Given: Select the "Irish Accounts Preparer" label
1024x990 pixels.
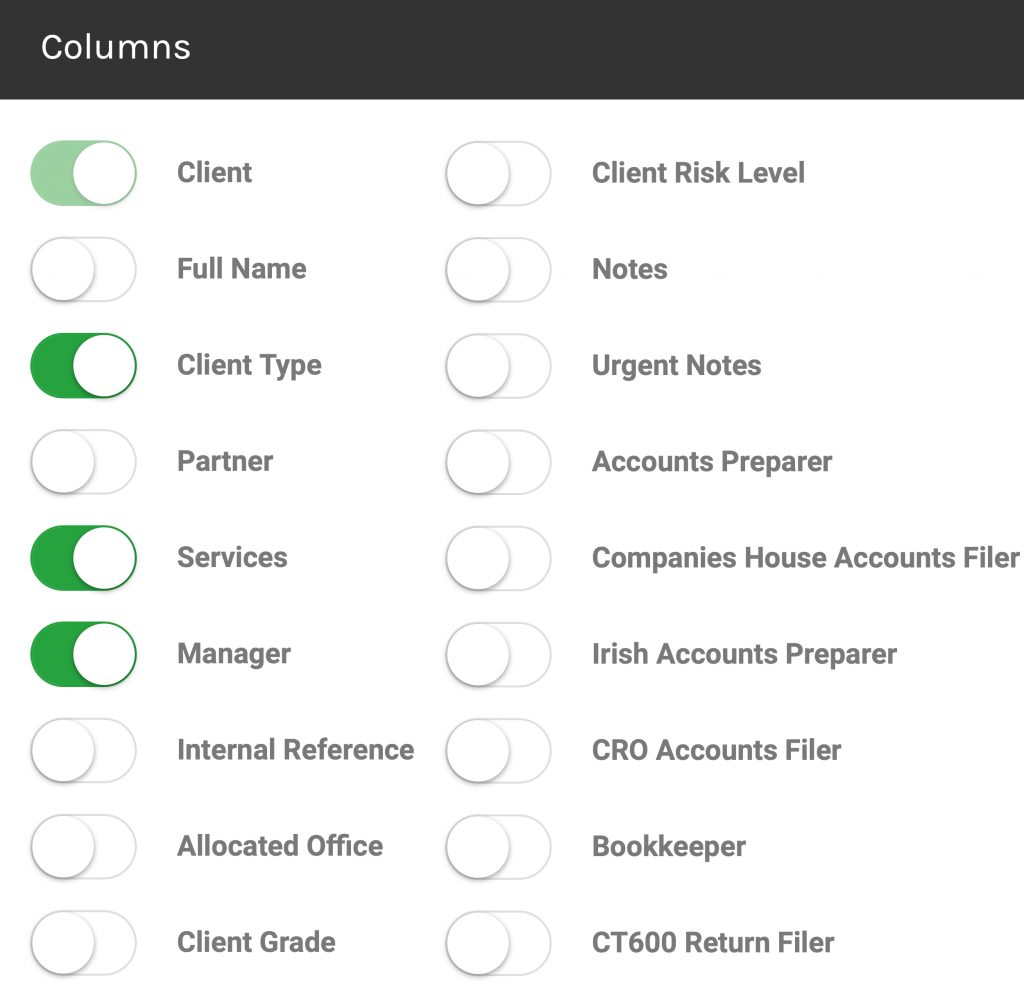Looking at the screenshot, I should point(744,654).
